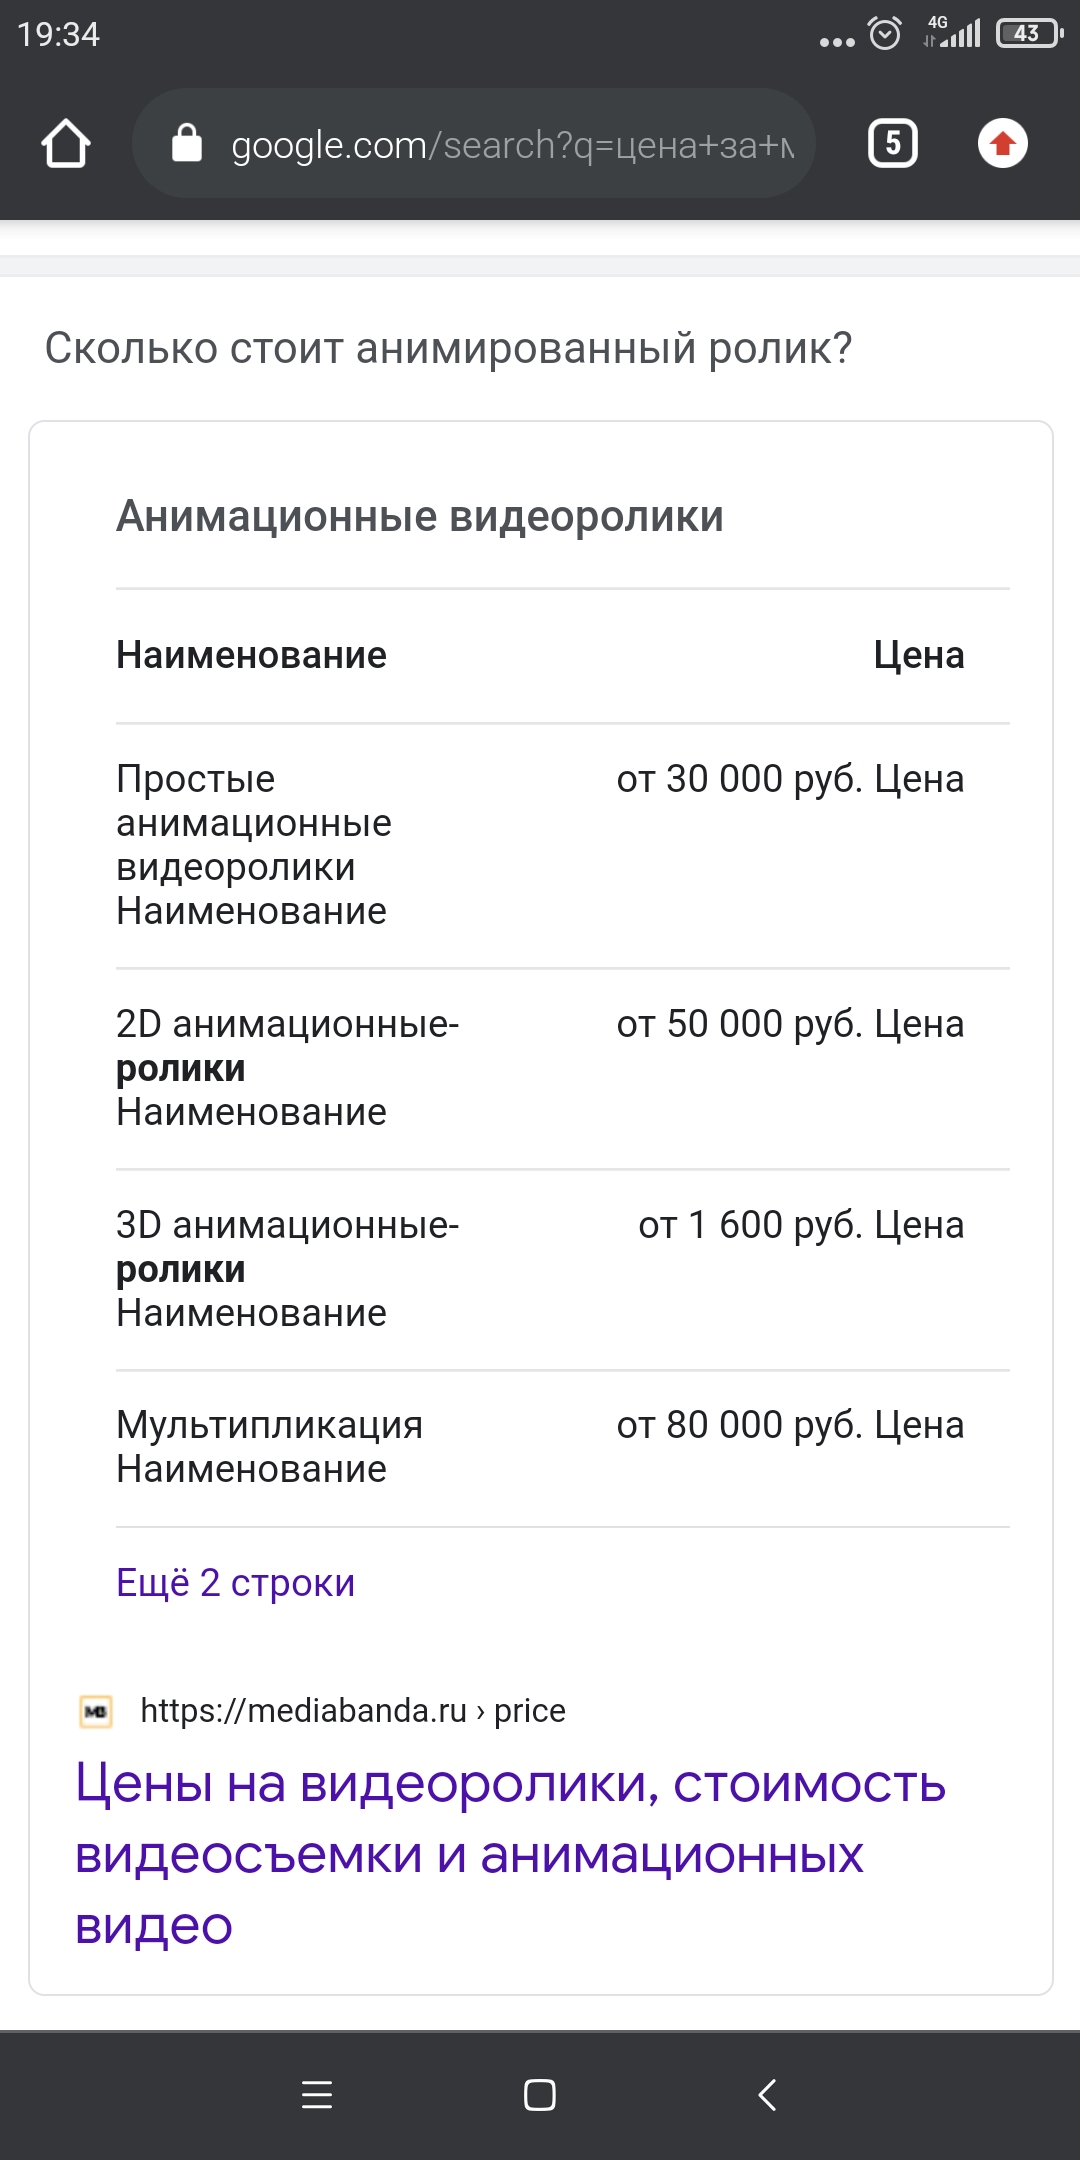This screenshot has height=2160, width=1080.
Task: Tap the red update arrow icon
Action: [x=1002, y=144]
